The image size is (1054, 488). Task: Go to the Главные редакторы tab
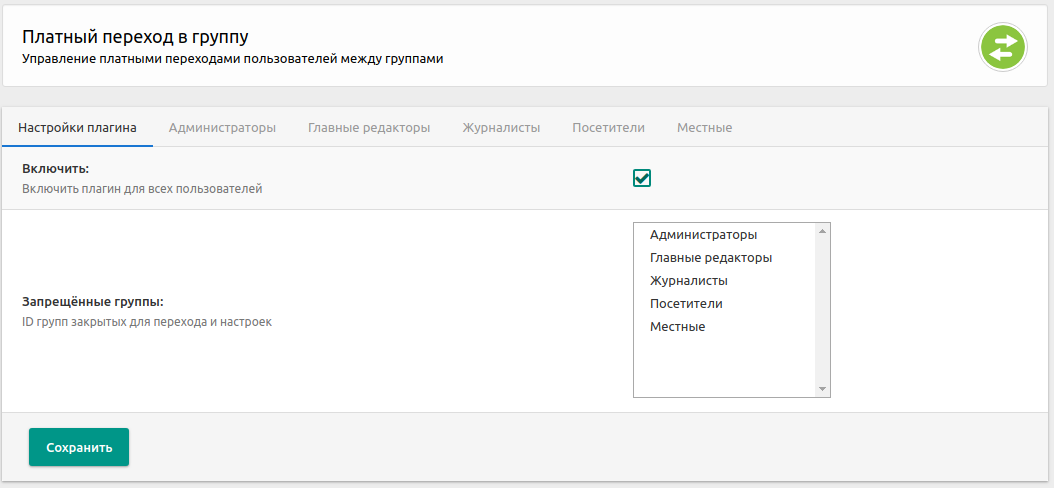369,128
